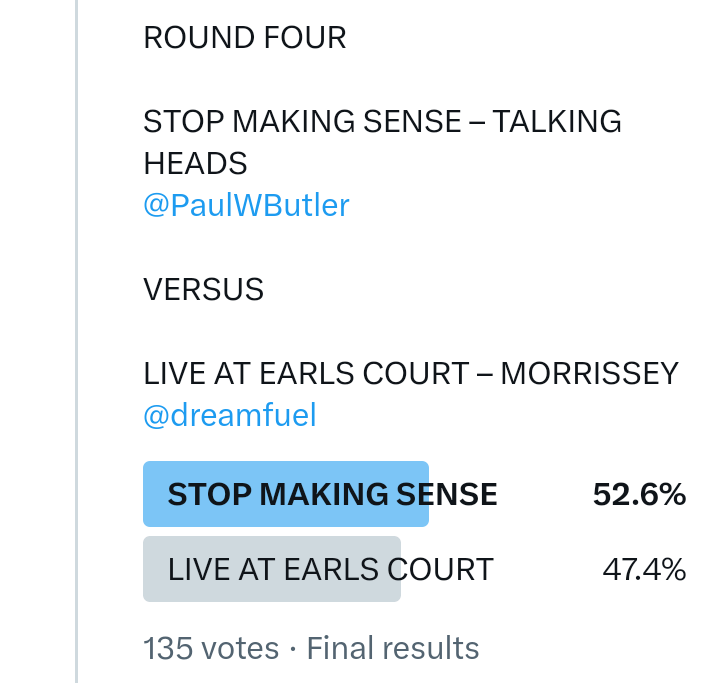Image resolution: width=720 pixels, height=683 pixels.
Task: Click the blue winning poll result bar
Action: tap(285, 494)
